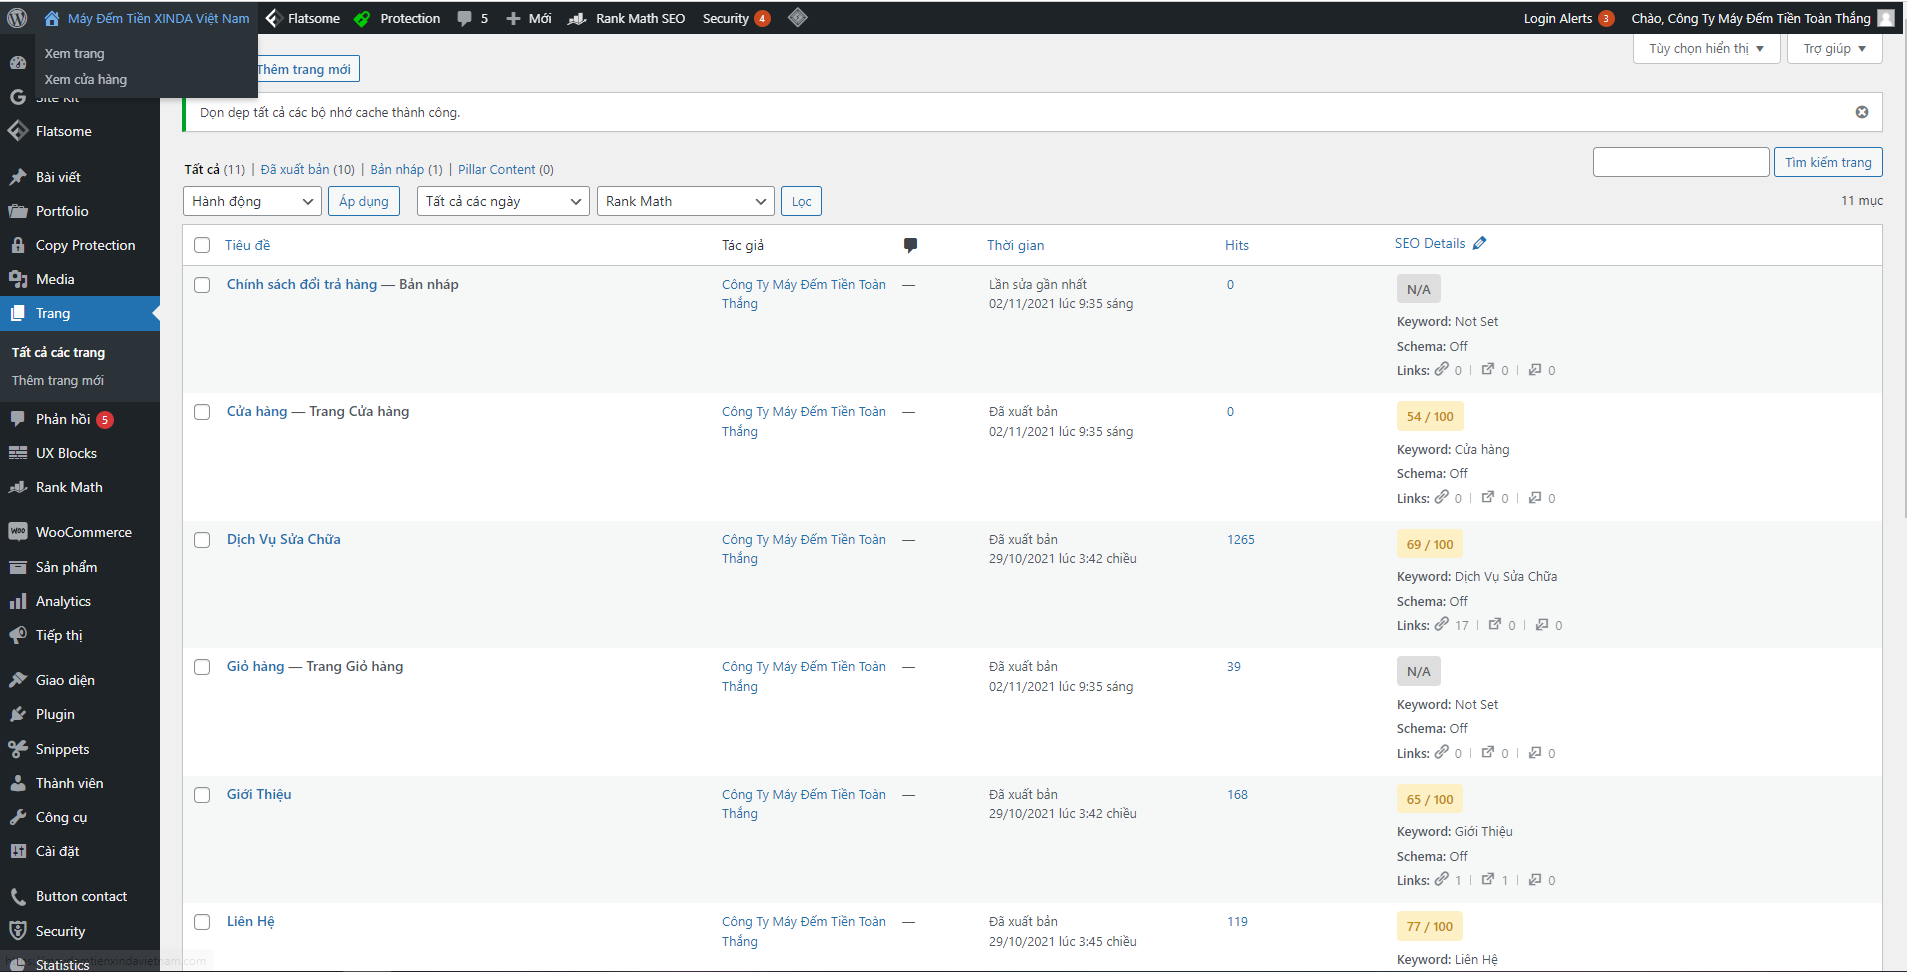Sort by Thời gian column
Screen dimensions: 1907x972
1015,245
